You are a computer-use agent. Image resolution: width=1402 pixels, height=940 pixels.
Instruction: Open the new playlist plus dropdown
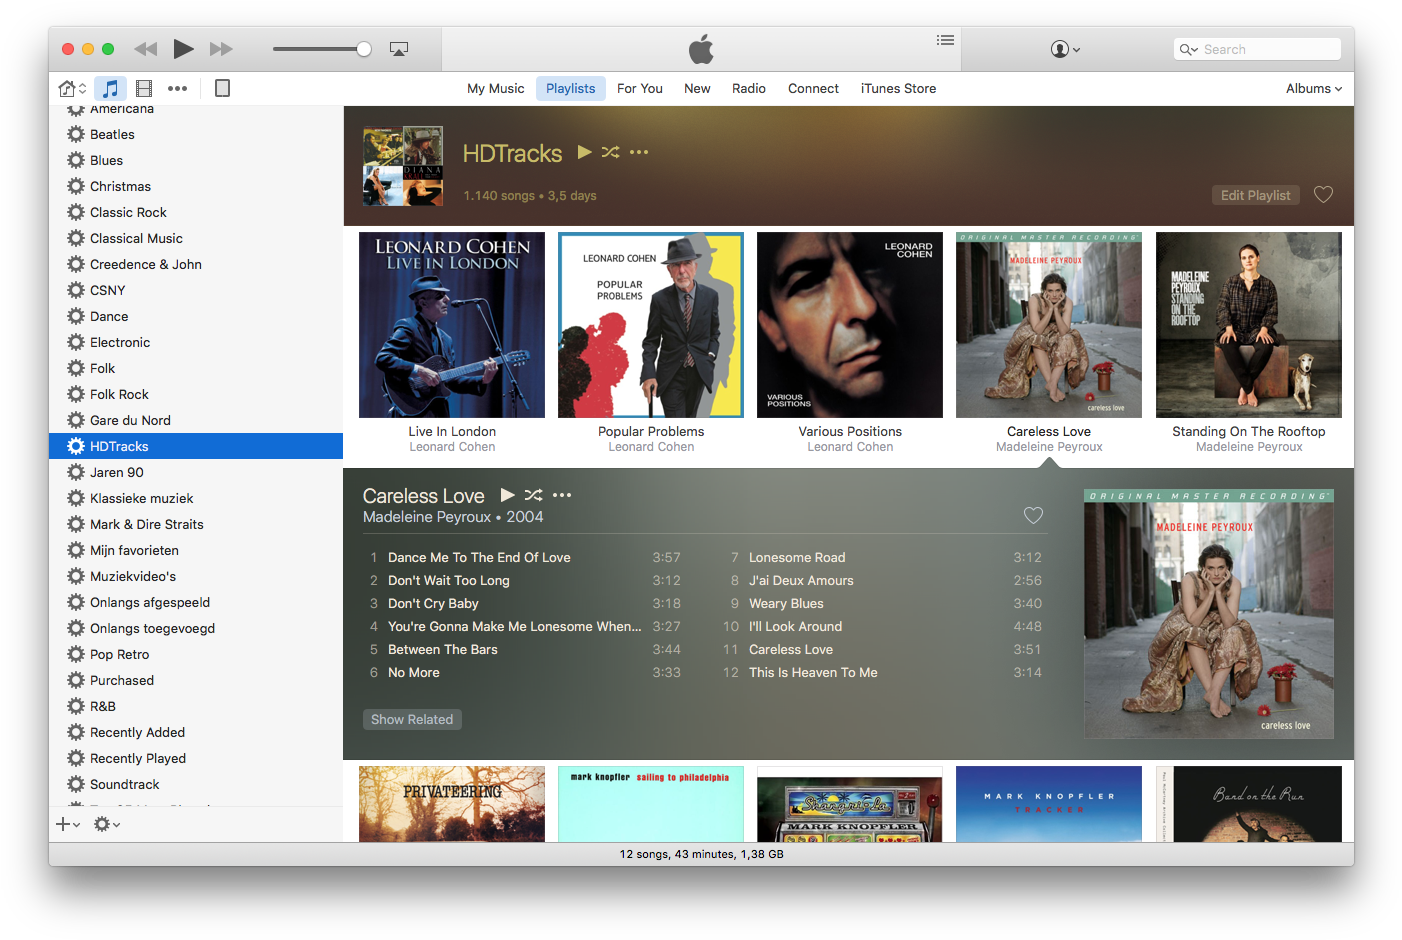pos(66,824)
